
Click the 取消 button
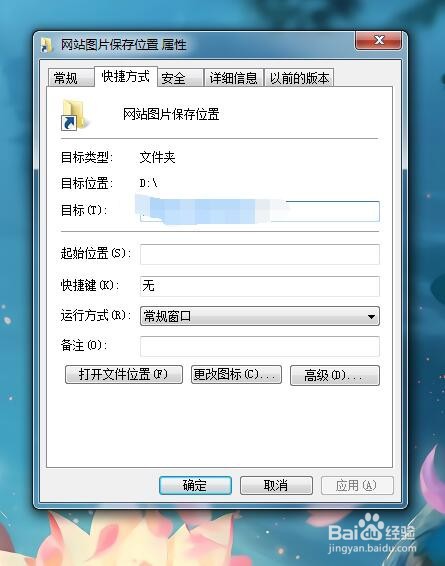276,485
